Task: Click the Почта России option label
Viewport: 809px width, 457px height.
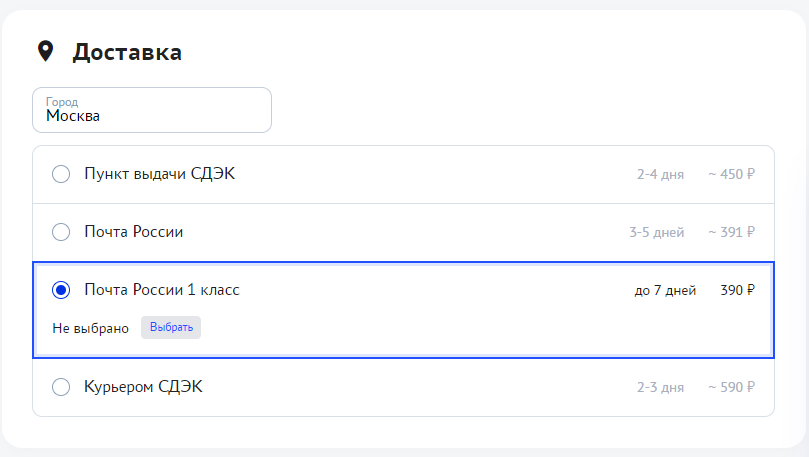Action: click(134, 232)
